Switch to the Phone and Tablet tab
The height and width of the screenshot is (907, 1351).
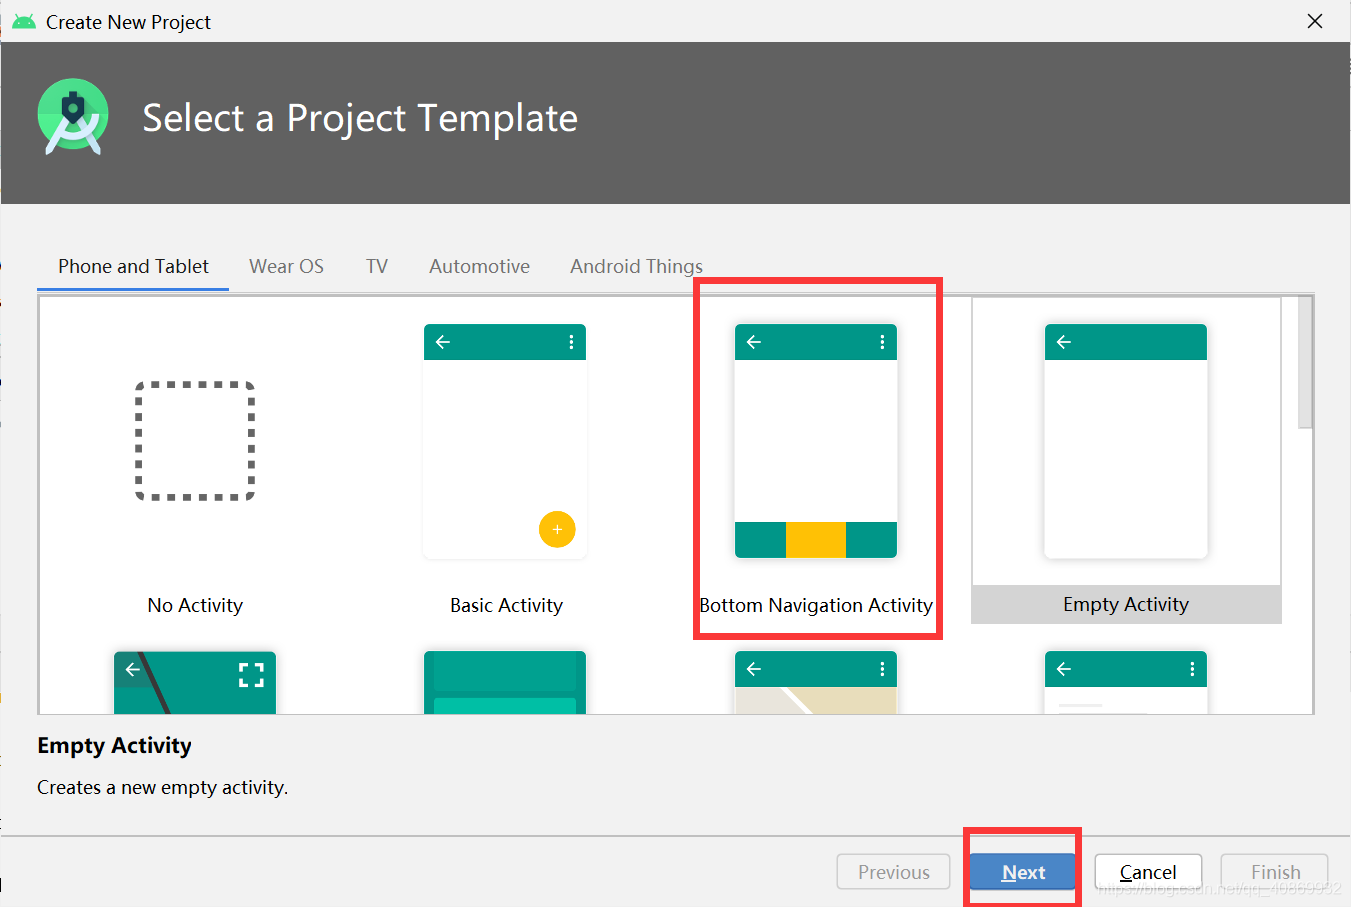133,266
